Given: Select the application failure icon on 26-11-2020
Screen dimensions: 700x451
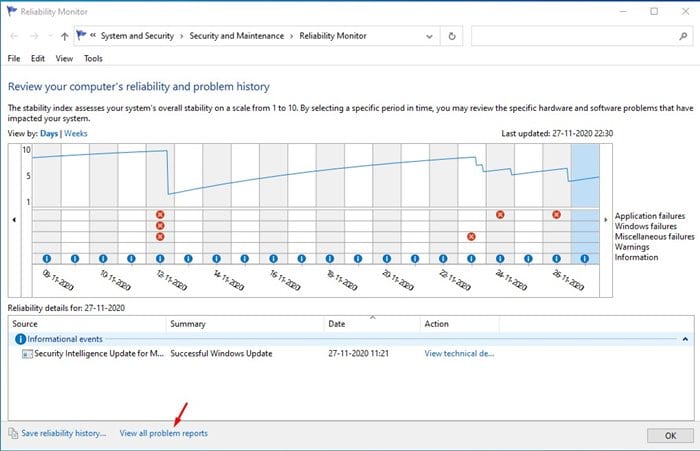Looking at the screenshot, I should click(556, 215).
